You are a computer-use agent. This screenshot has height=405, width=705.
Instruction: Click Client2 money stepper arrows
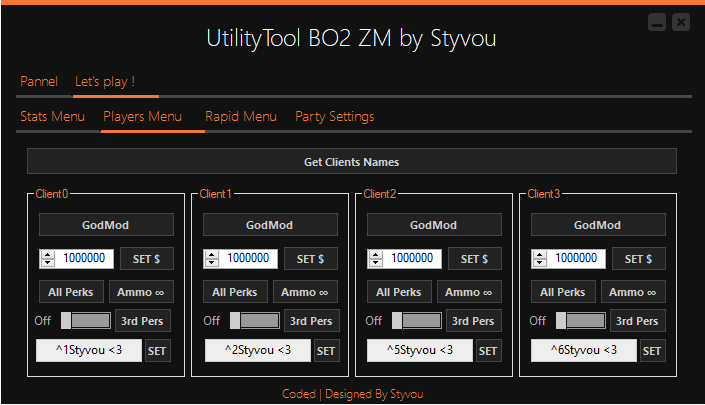(x=376, y=258)
